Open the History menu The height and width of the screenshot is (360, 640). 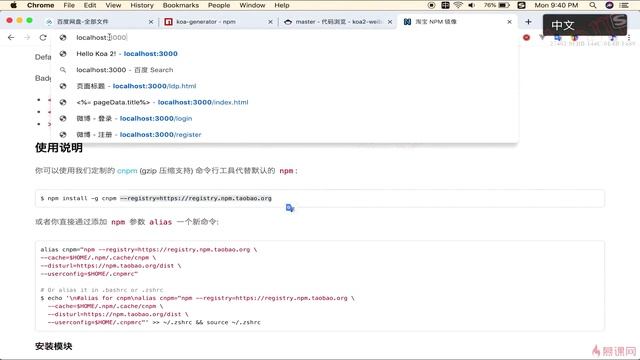[x=142, y=5]
